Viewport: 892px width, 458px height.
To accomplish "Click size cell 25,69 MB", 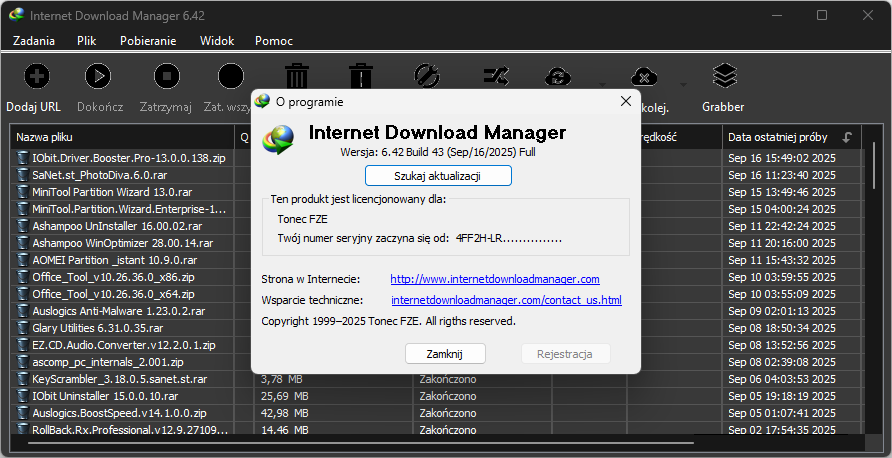I will tap(284, 396).
